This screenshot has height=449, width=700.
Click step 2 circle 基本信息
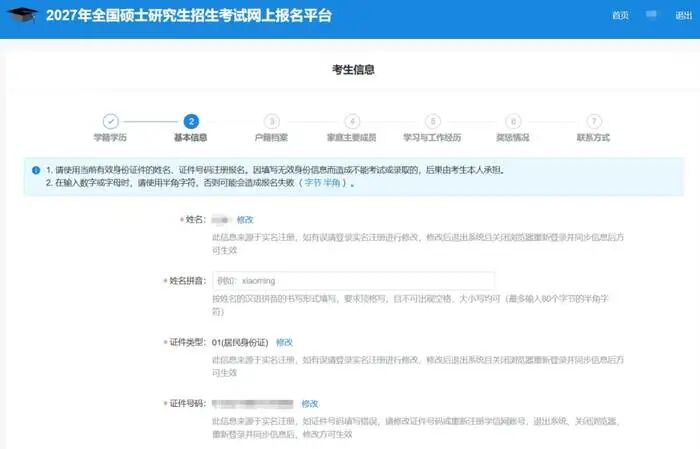click(191, 121)
